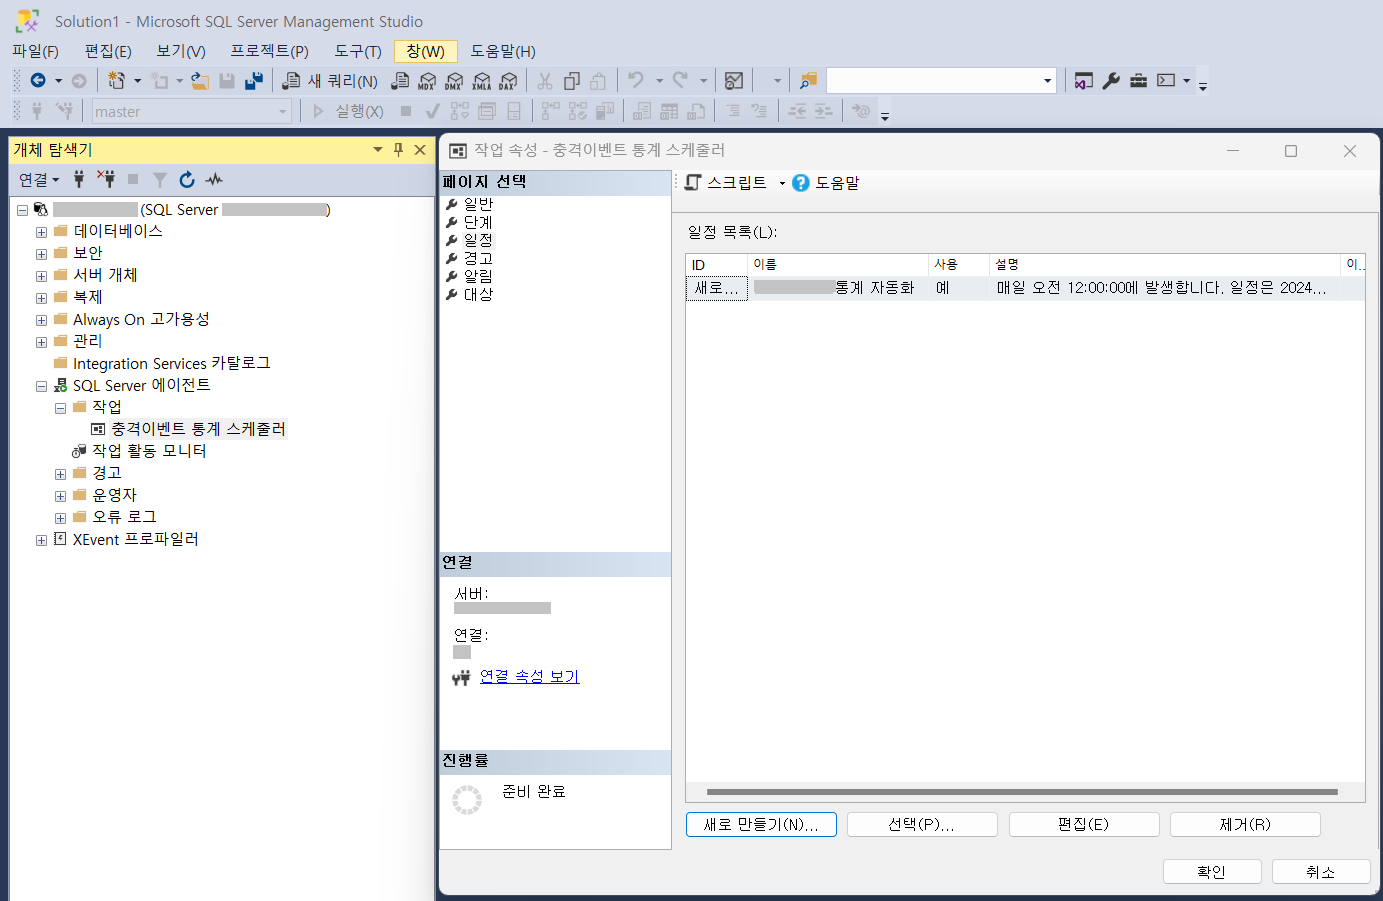
Task: Open a database engine query icon
Action: pyautogui.click(x=400, y=81)
